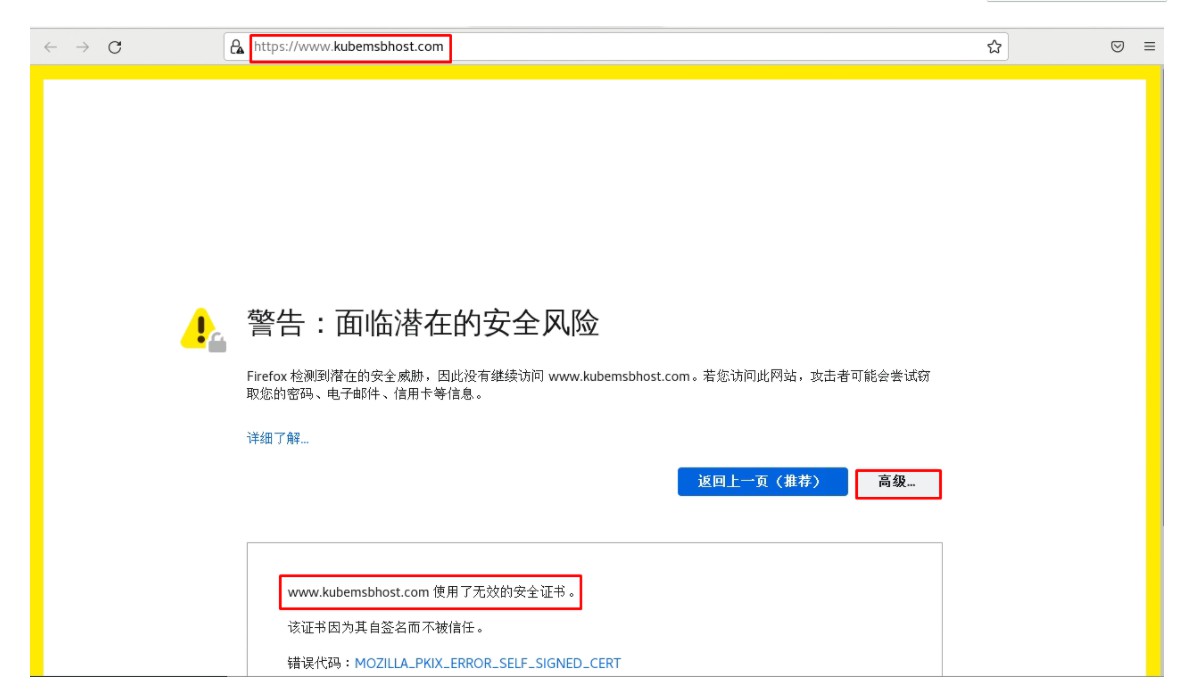The image size is (1181, 689).
Task: Click the self-signed certificate explanation line
Action: tap(386, 628)
